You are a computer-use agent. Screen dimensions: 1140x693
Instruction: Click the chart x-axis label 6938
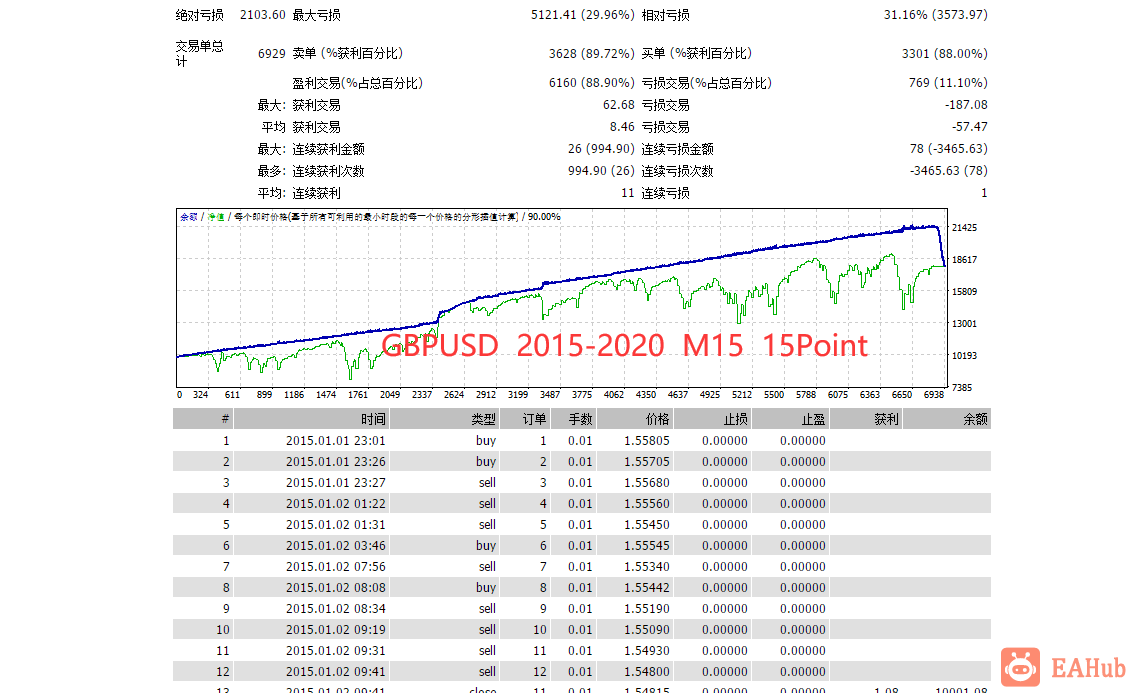pos(934,395)
